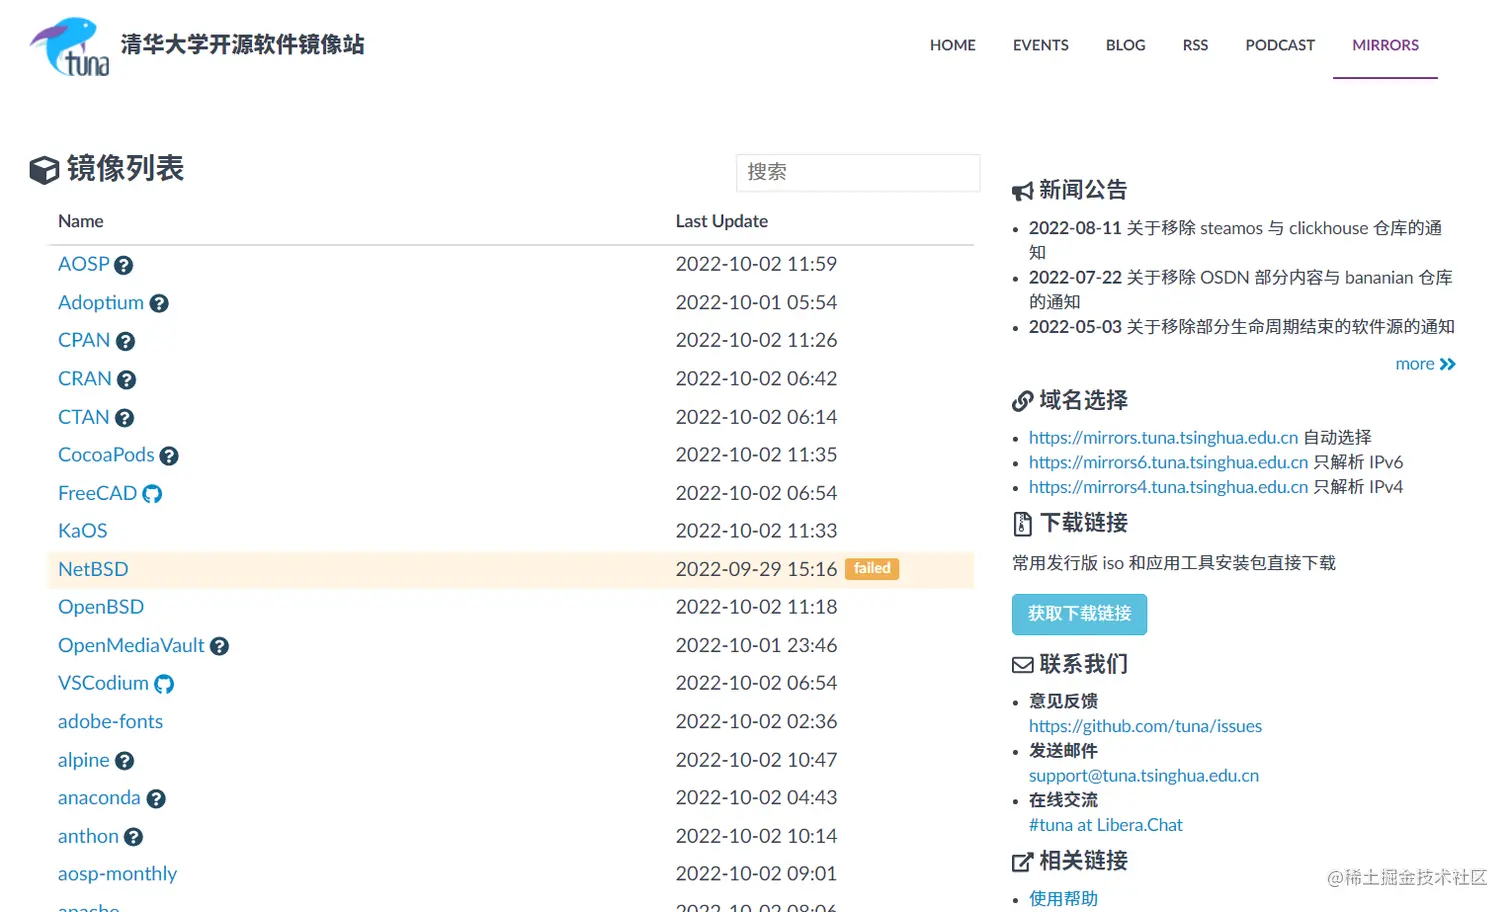1512x912 pixels.
Task: Open the adobe-fonts mirror link
Action: pos(110,721)
